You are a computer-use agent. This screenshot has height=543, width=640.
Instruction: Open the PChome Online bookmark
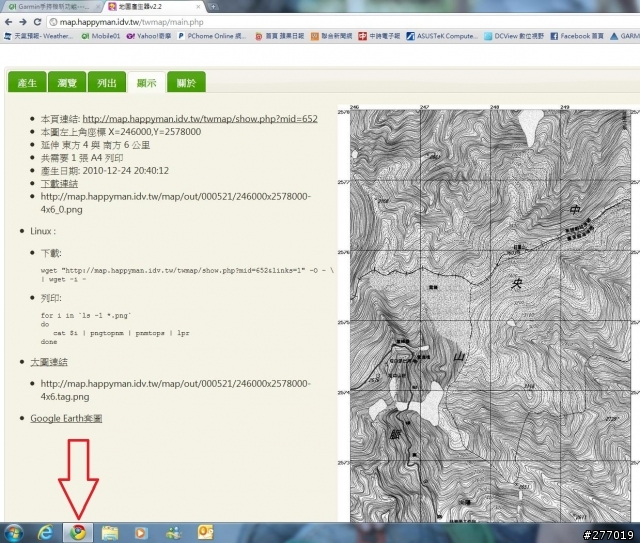click(x=212, y=36)
